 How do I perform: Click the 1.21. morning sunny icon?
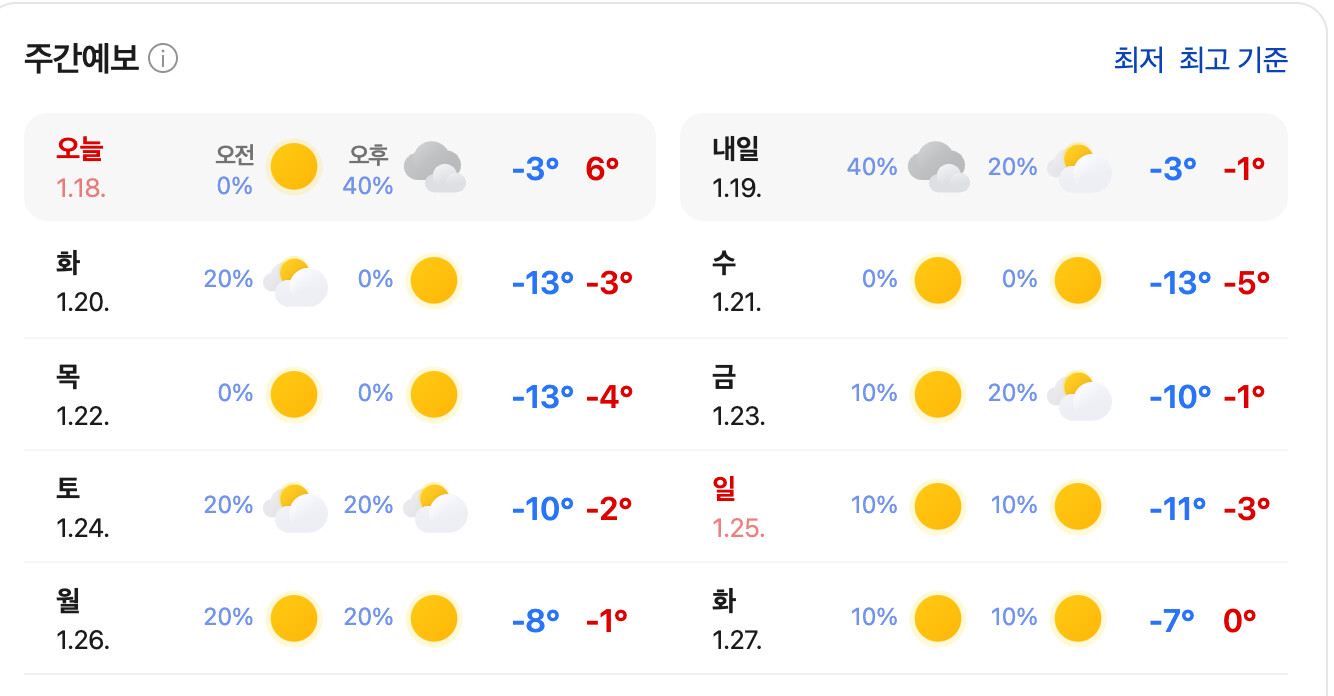pos(938,280)
